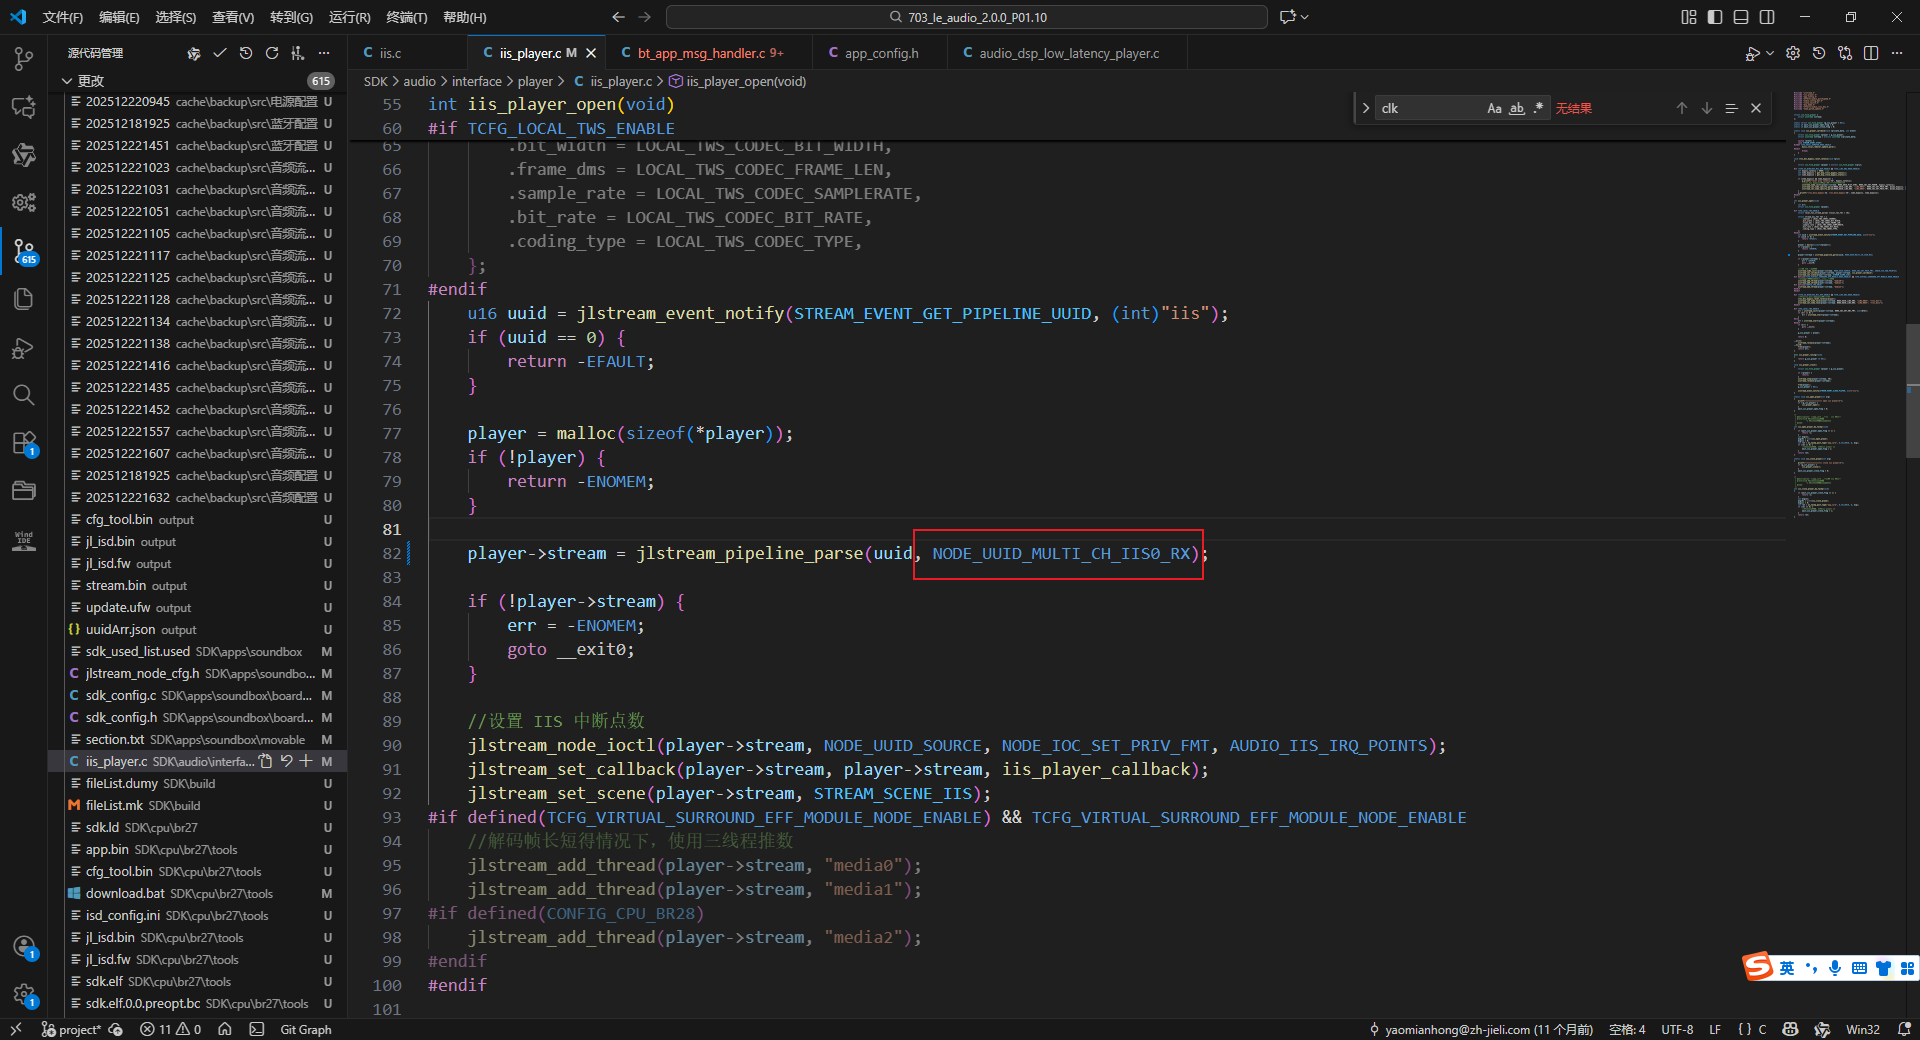This screenshot has height=1040, width=1920.
Task: Click the refresh icon in source control header
Action: [x=272, y=53]
